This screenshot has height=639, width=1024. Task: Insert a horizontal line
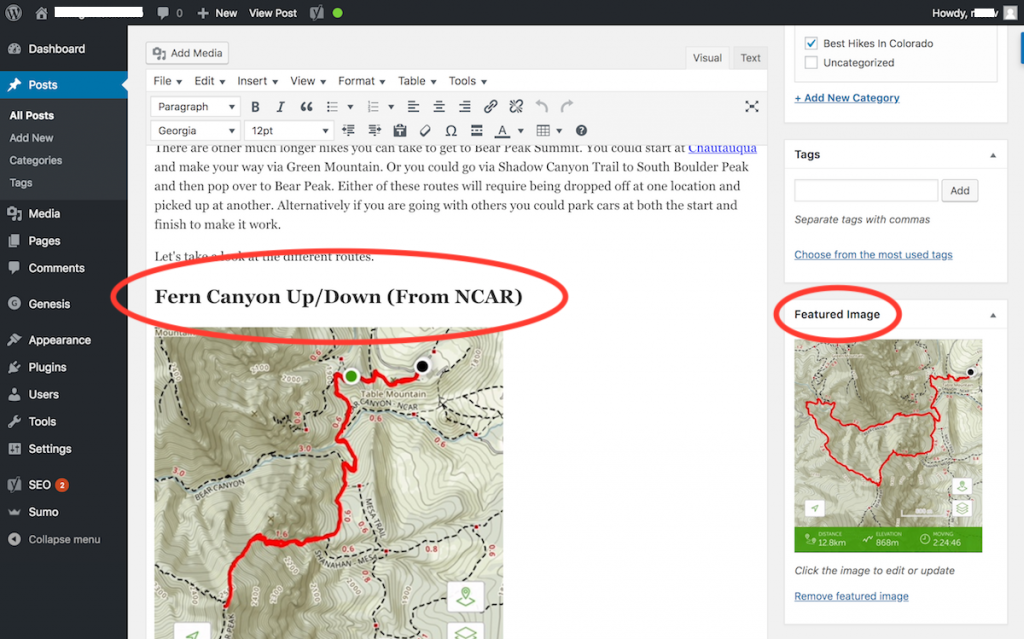point(477,131)
